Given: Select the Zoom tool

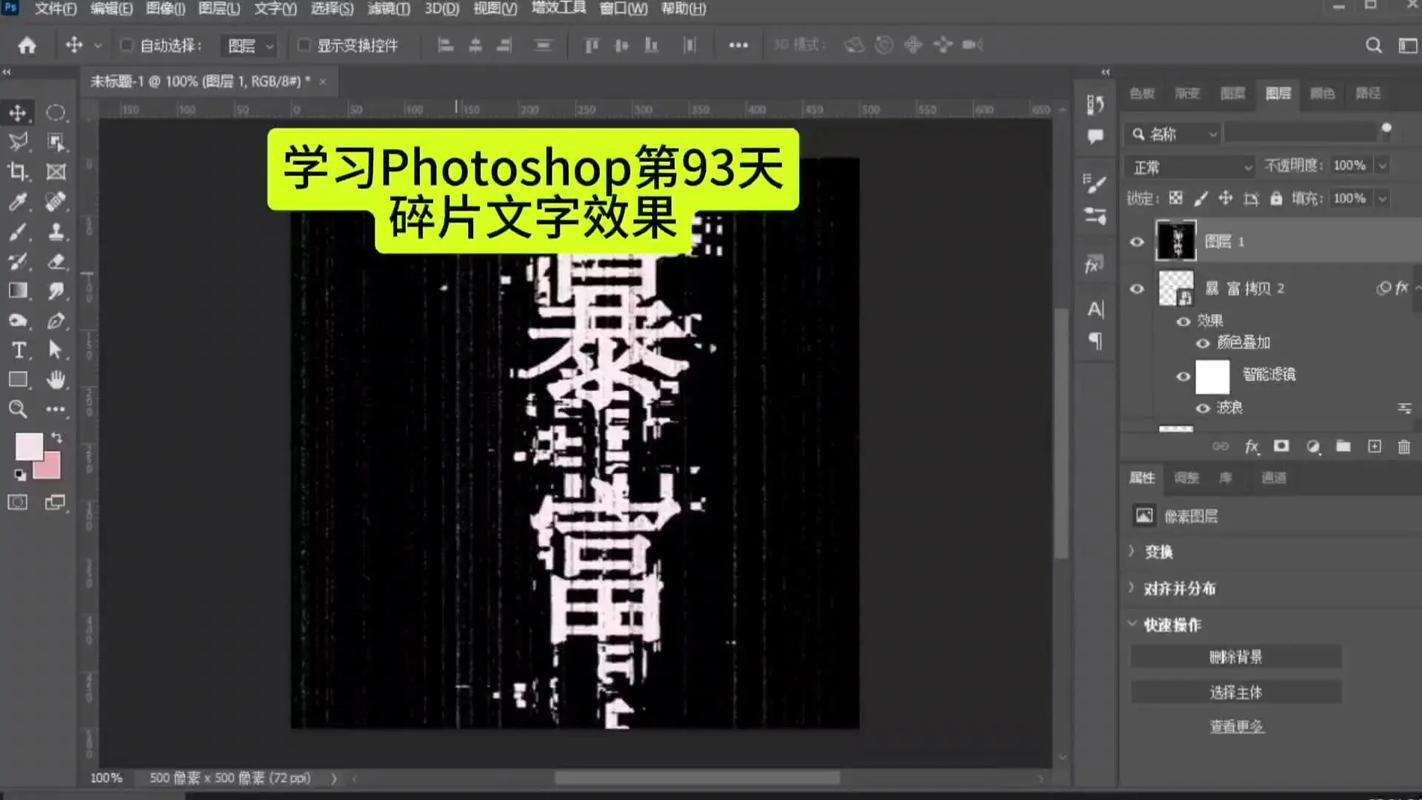Looking at the screenshot, I should click(18, 409).
